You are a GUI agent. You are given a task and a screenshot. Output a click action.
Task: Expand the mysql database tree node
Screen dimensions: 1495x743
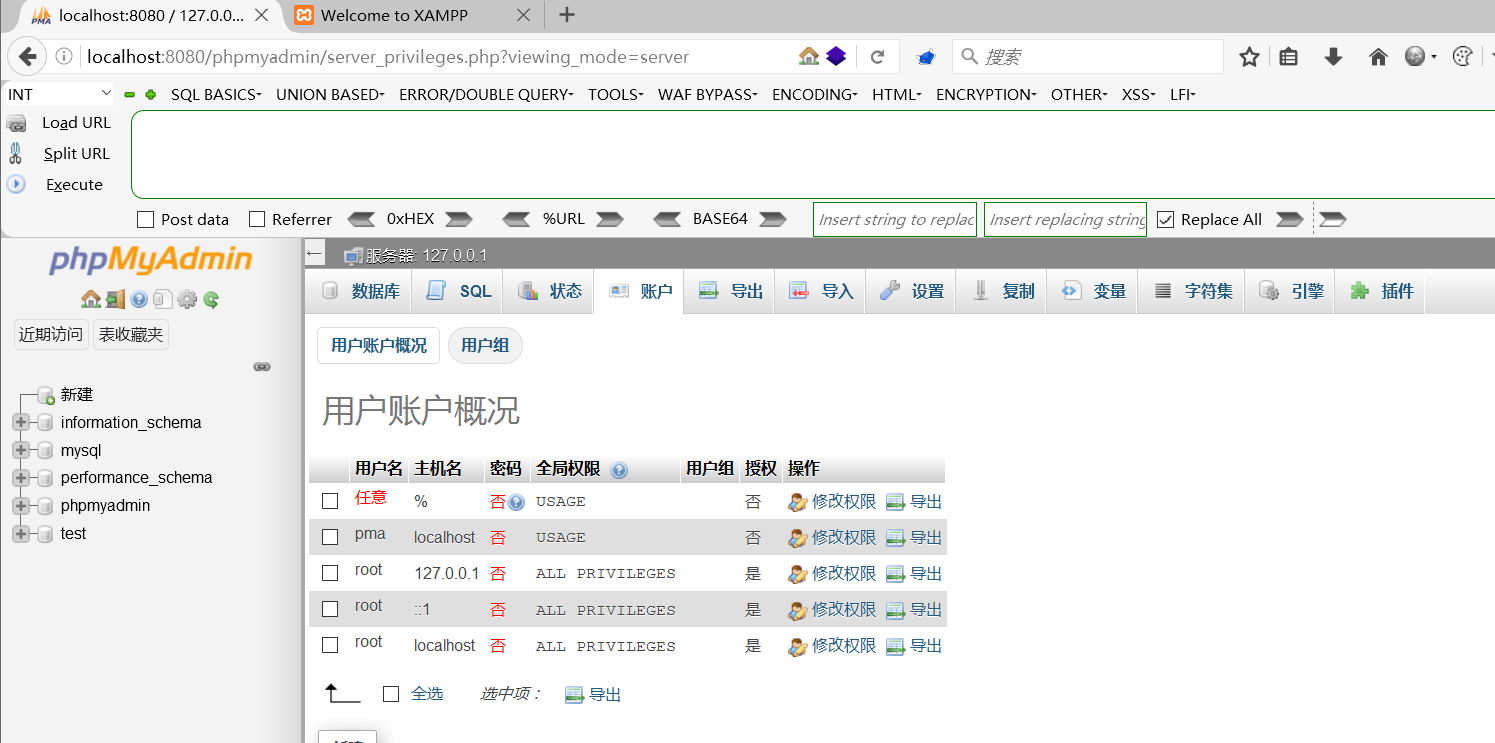tap(21, 450)
